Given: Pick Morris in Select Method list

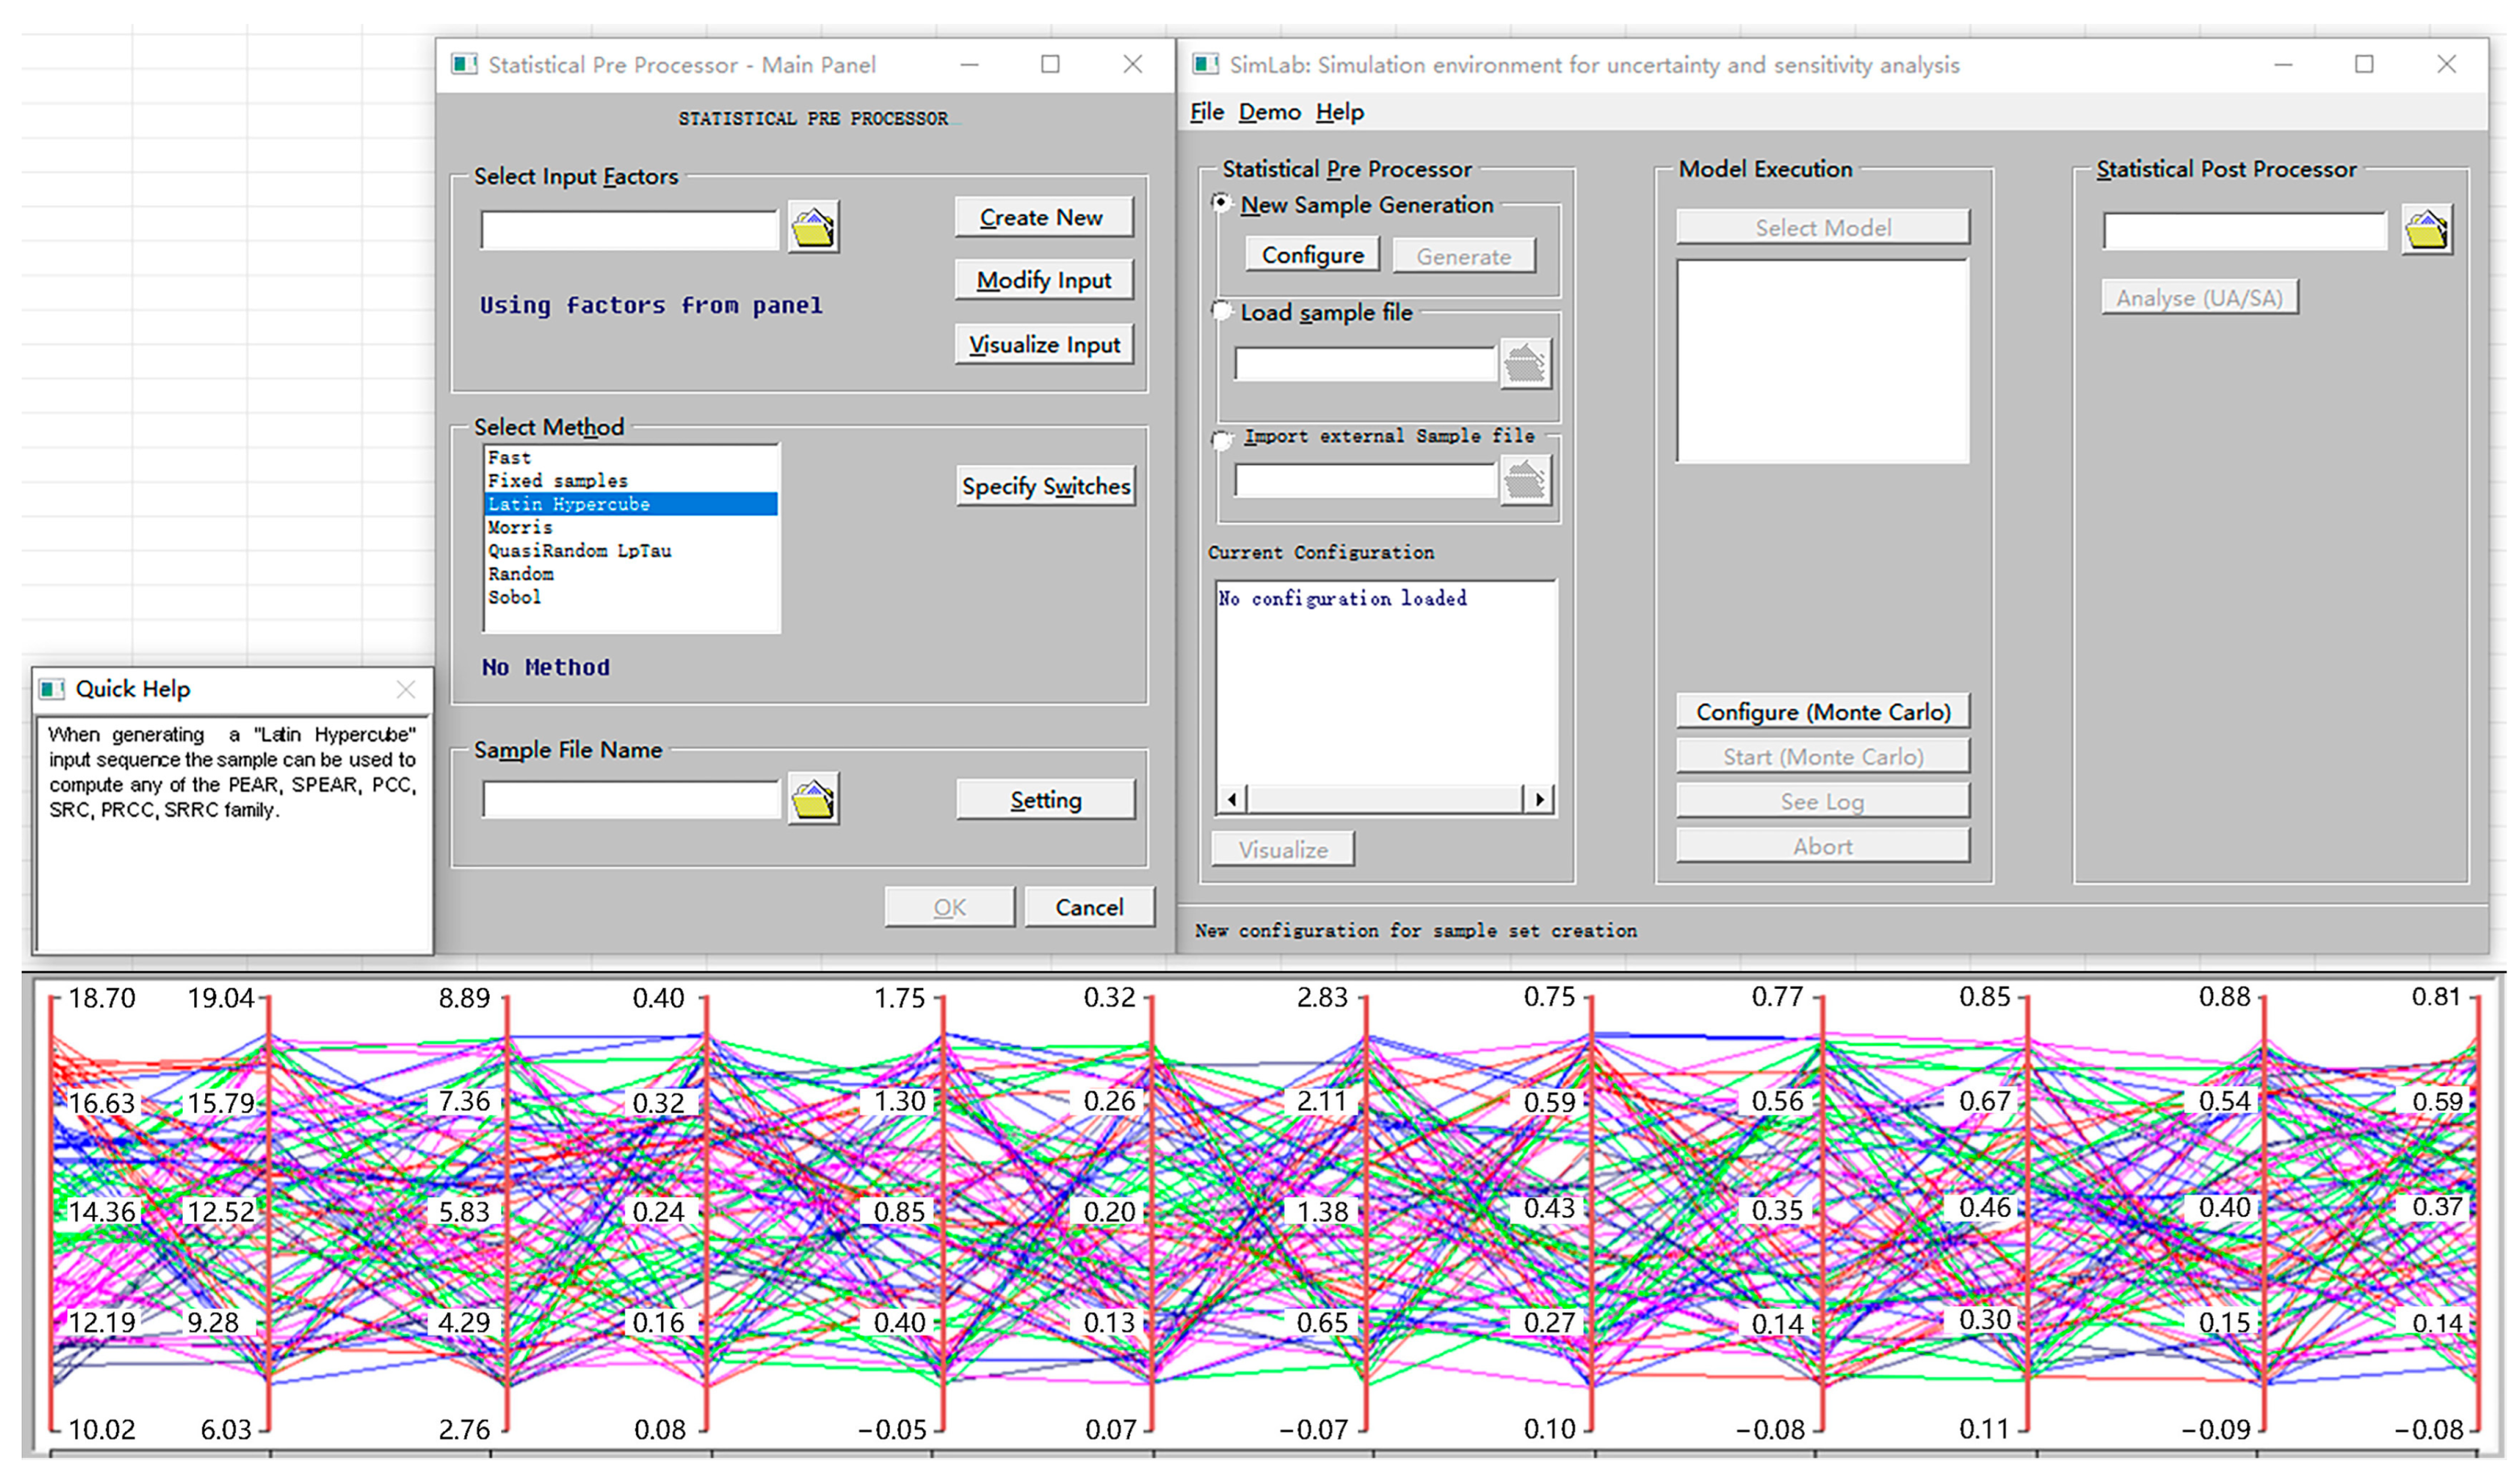Looking at the screenshot, I should point(520,527).
